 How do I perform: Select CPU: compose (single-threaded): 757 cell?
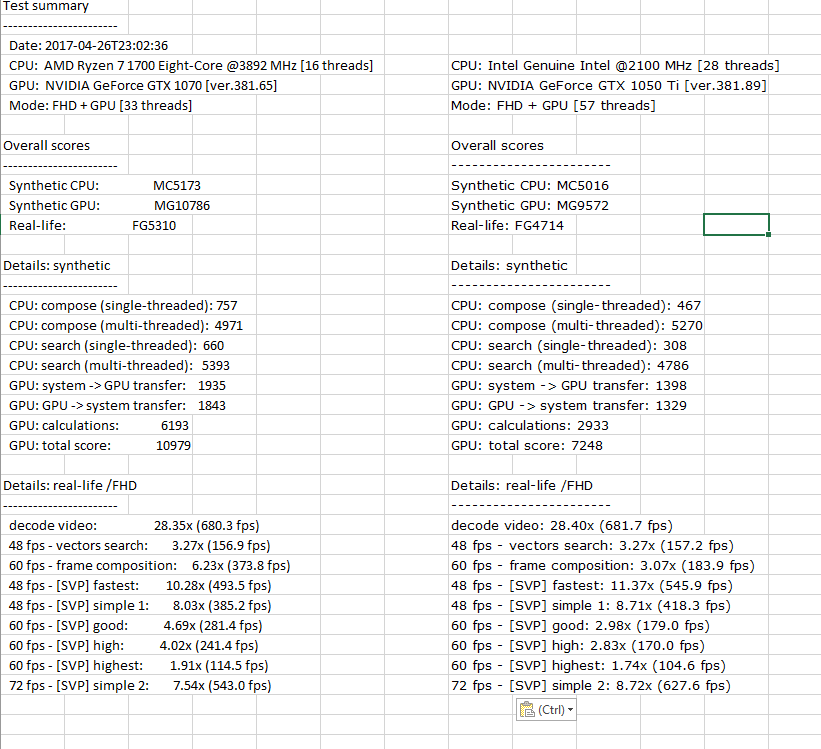coord(123,305)
